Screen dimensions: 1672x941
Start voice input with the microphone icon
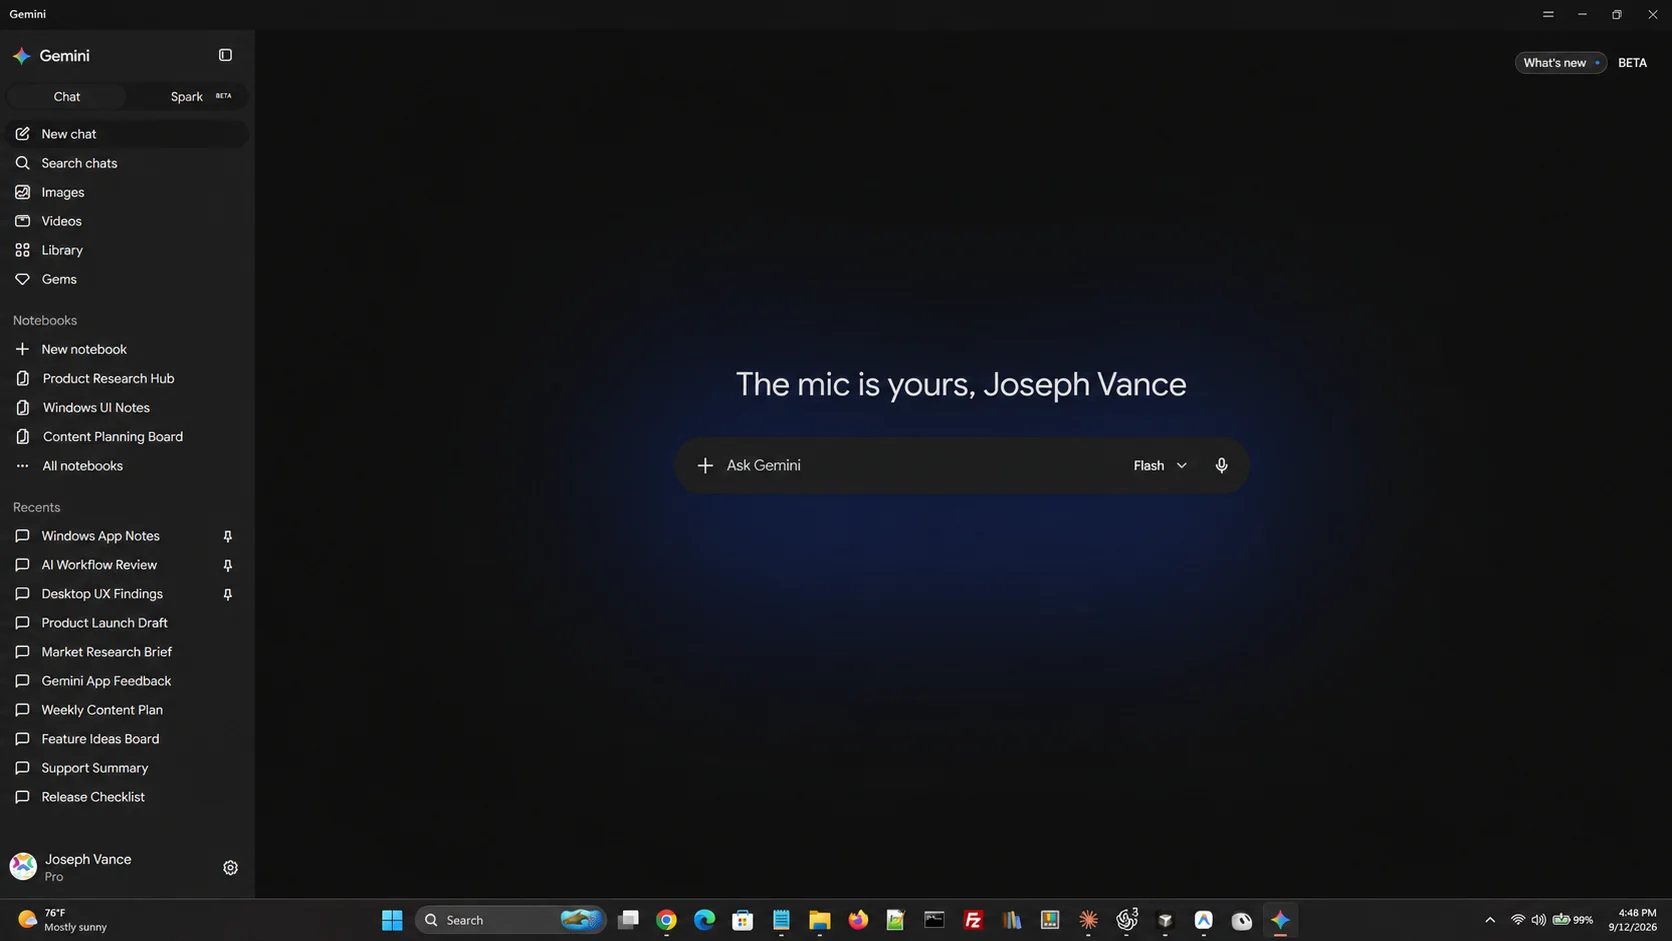pyautogui.click(x=1221, y=465)
